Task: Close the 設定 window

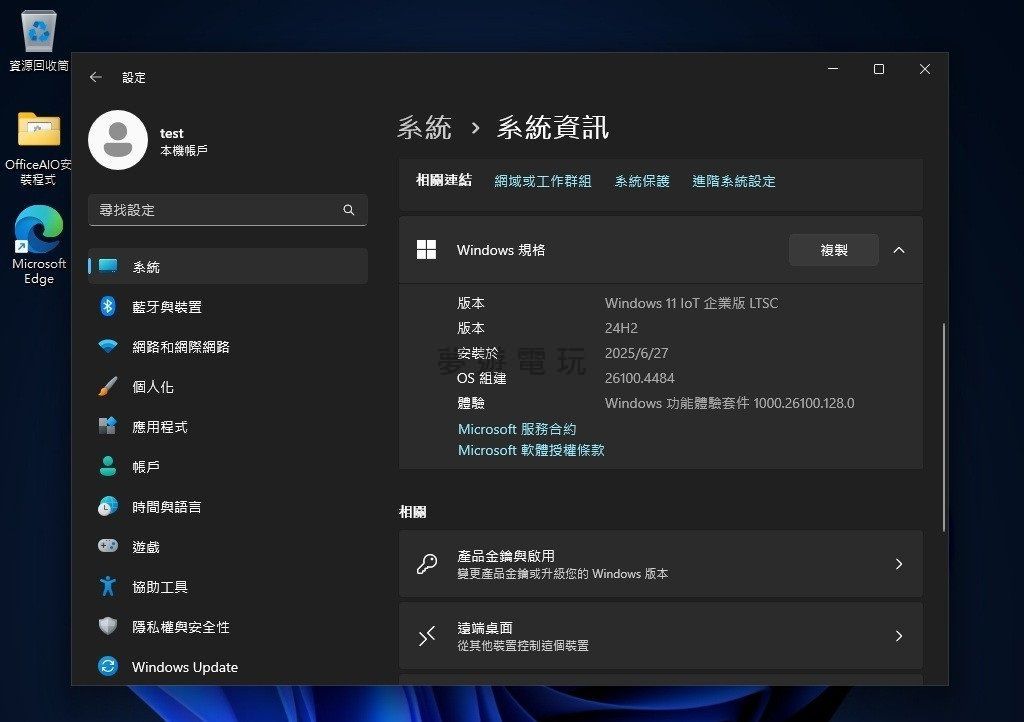Action: coord(925,69)
